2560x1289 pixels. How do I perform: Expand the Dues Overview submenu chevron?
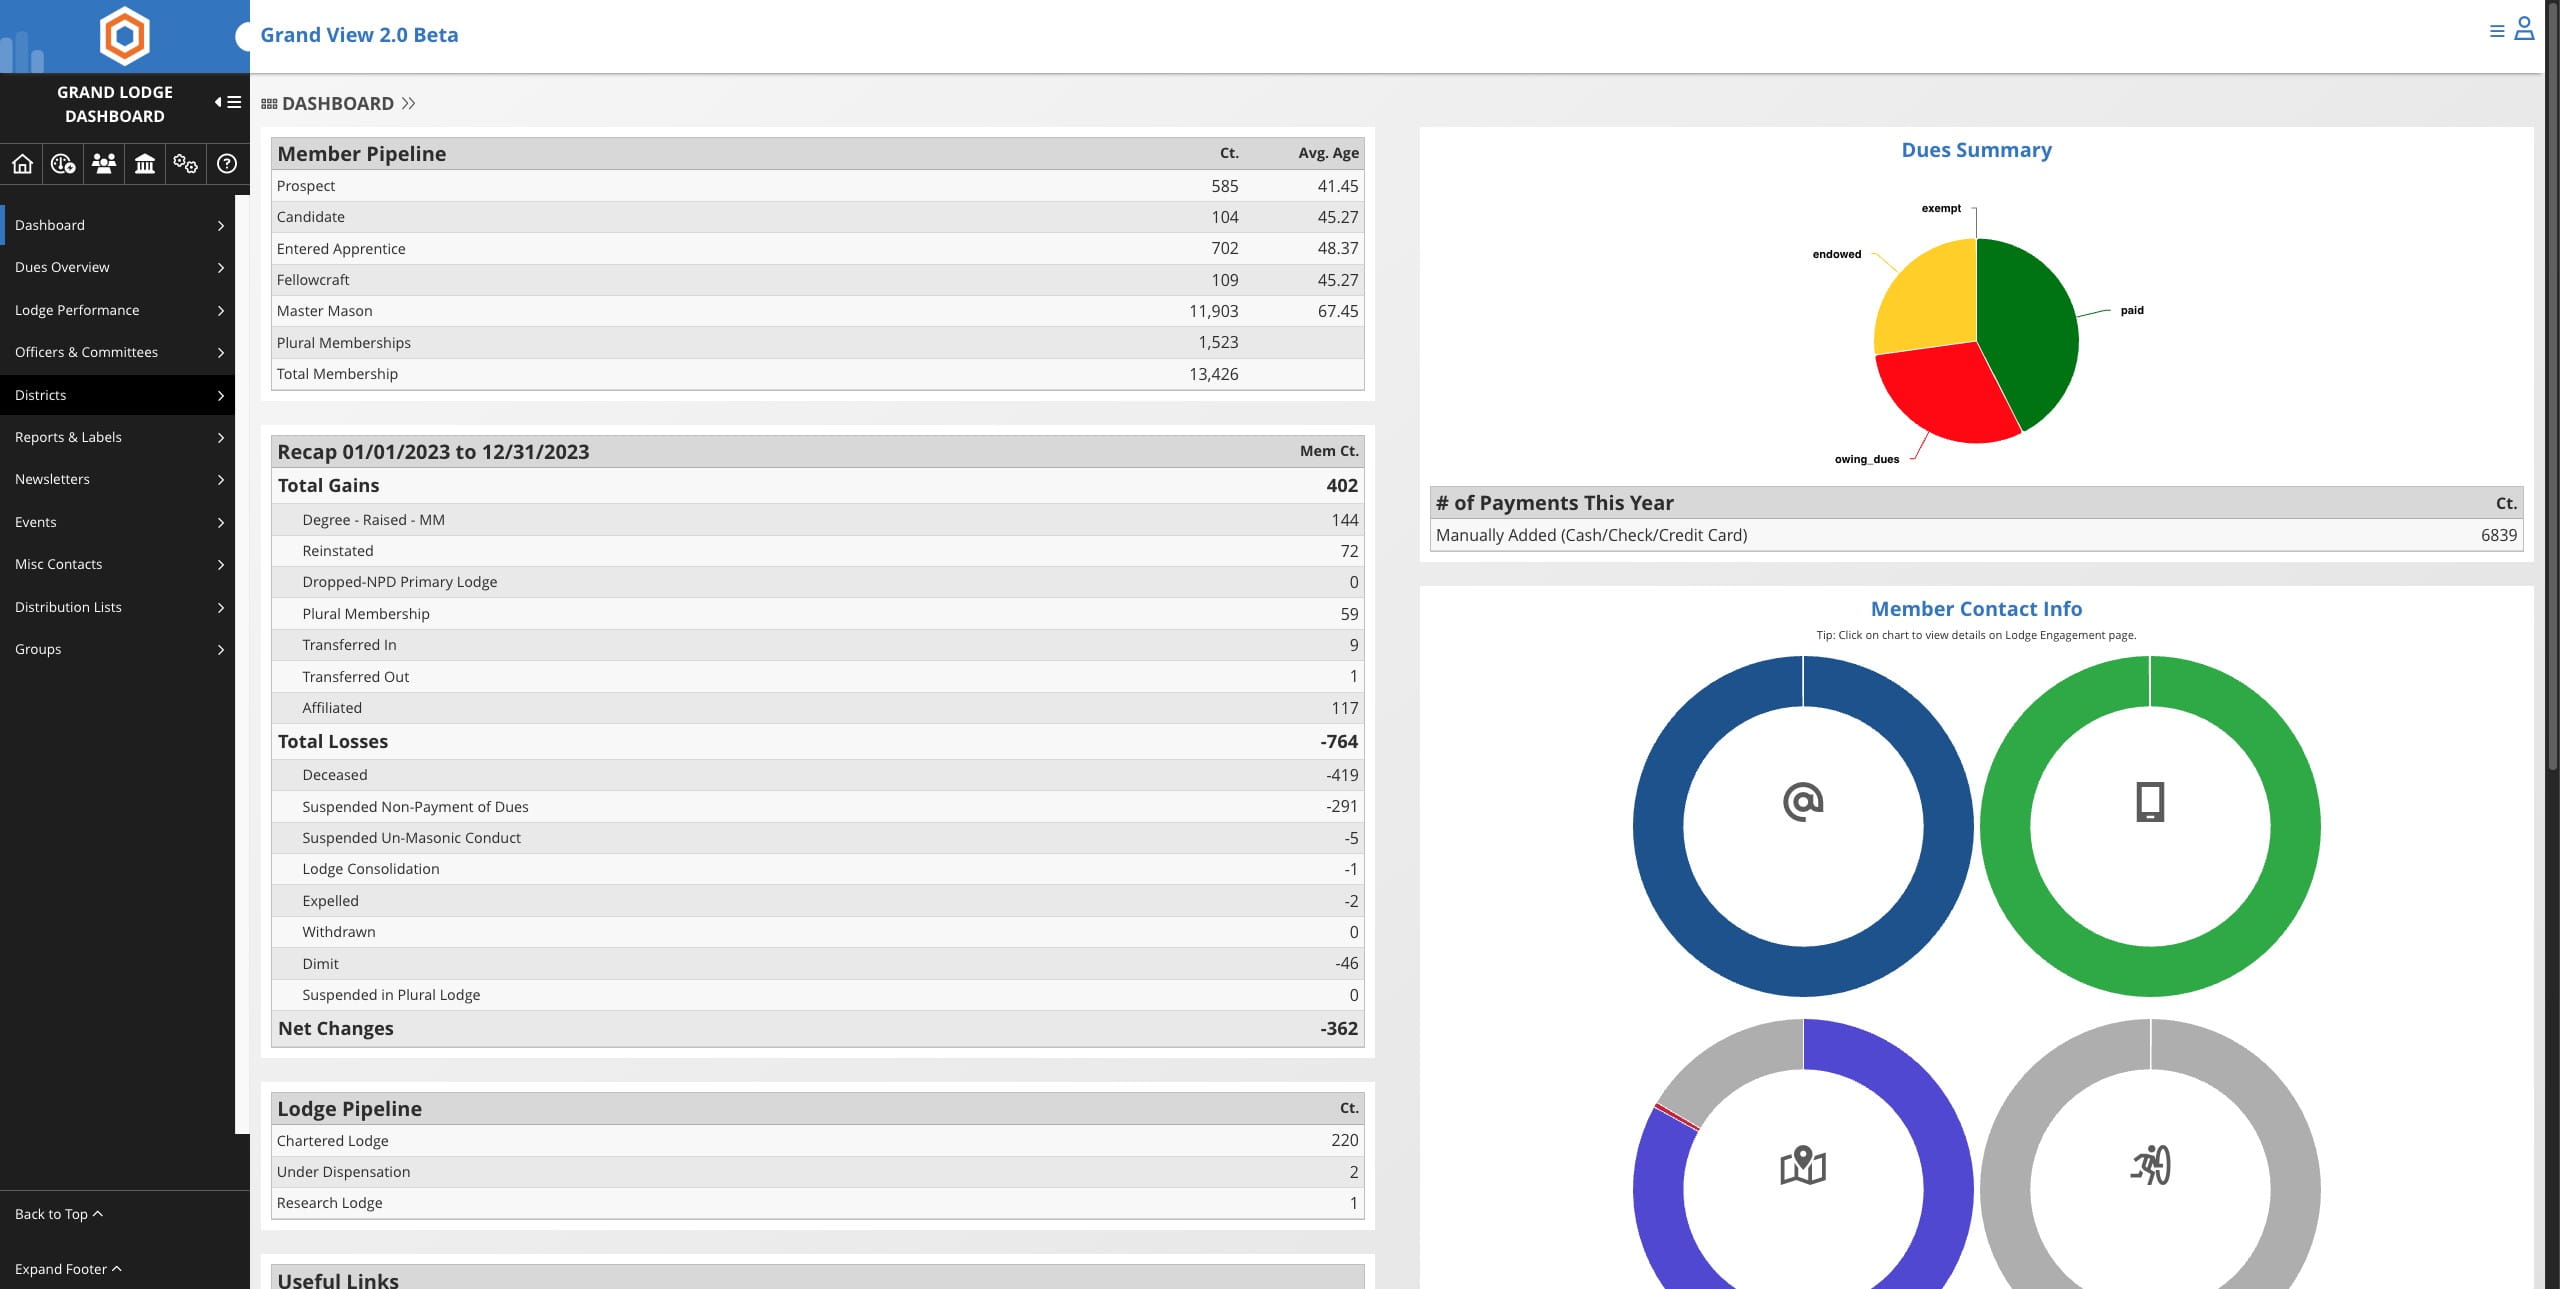[x=221, y=268]
